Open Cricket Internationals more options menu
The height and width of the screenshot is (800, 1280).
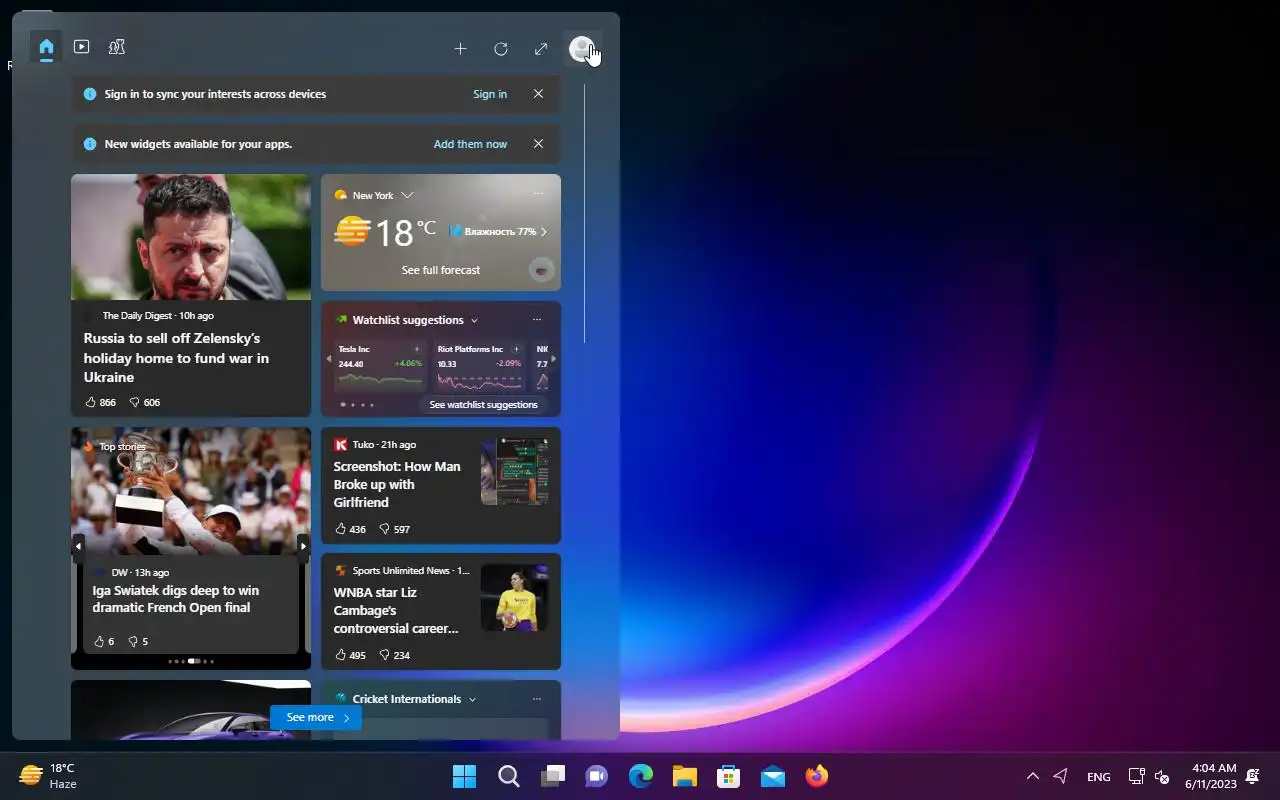click(537, 699)
